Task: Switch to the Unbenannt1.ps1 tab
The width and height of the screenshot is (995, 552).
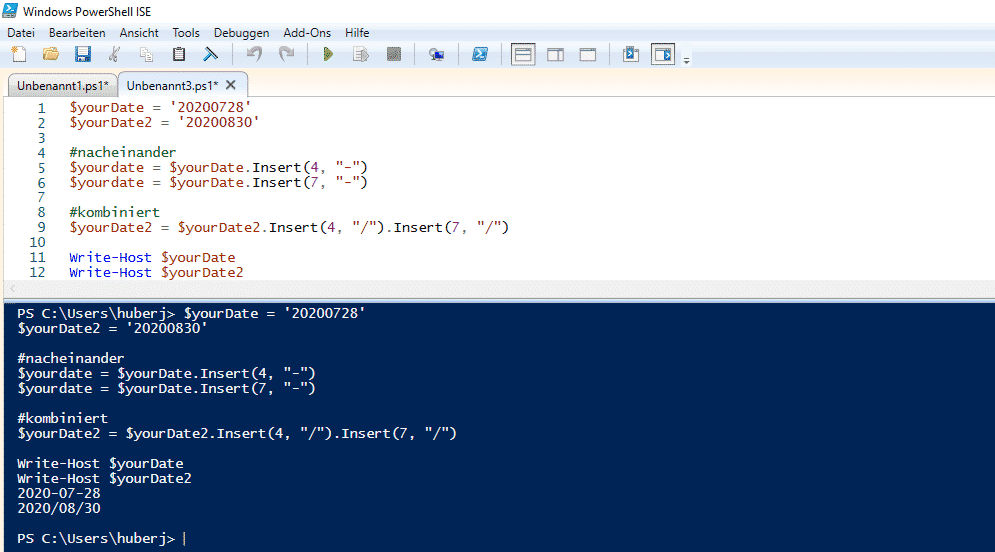Action: [62, 86]
